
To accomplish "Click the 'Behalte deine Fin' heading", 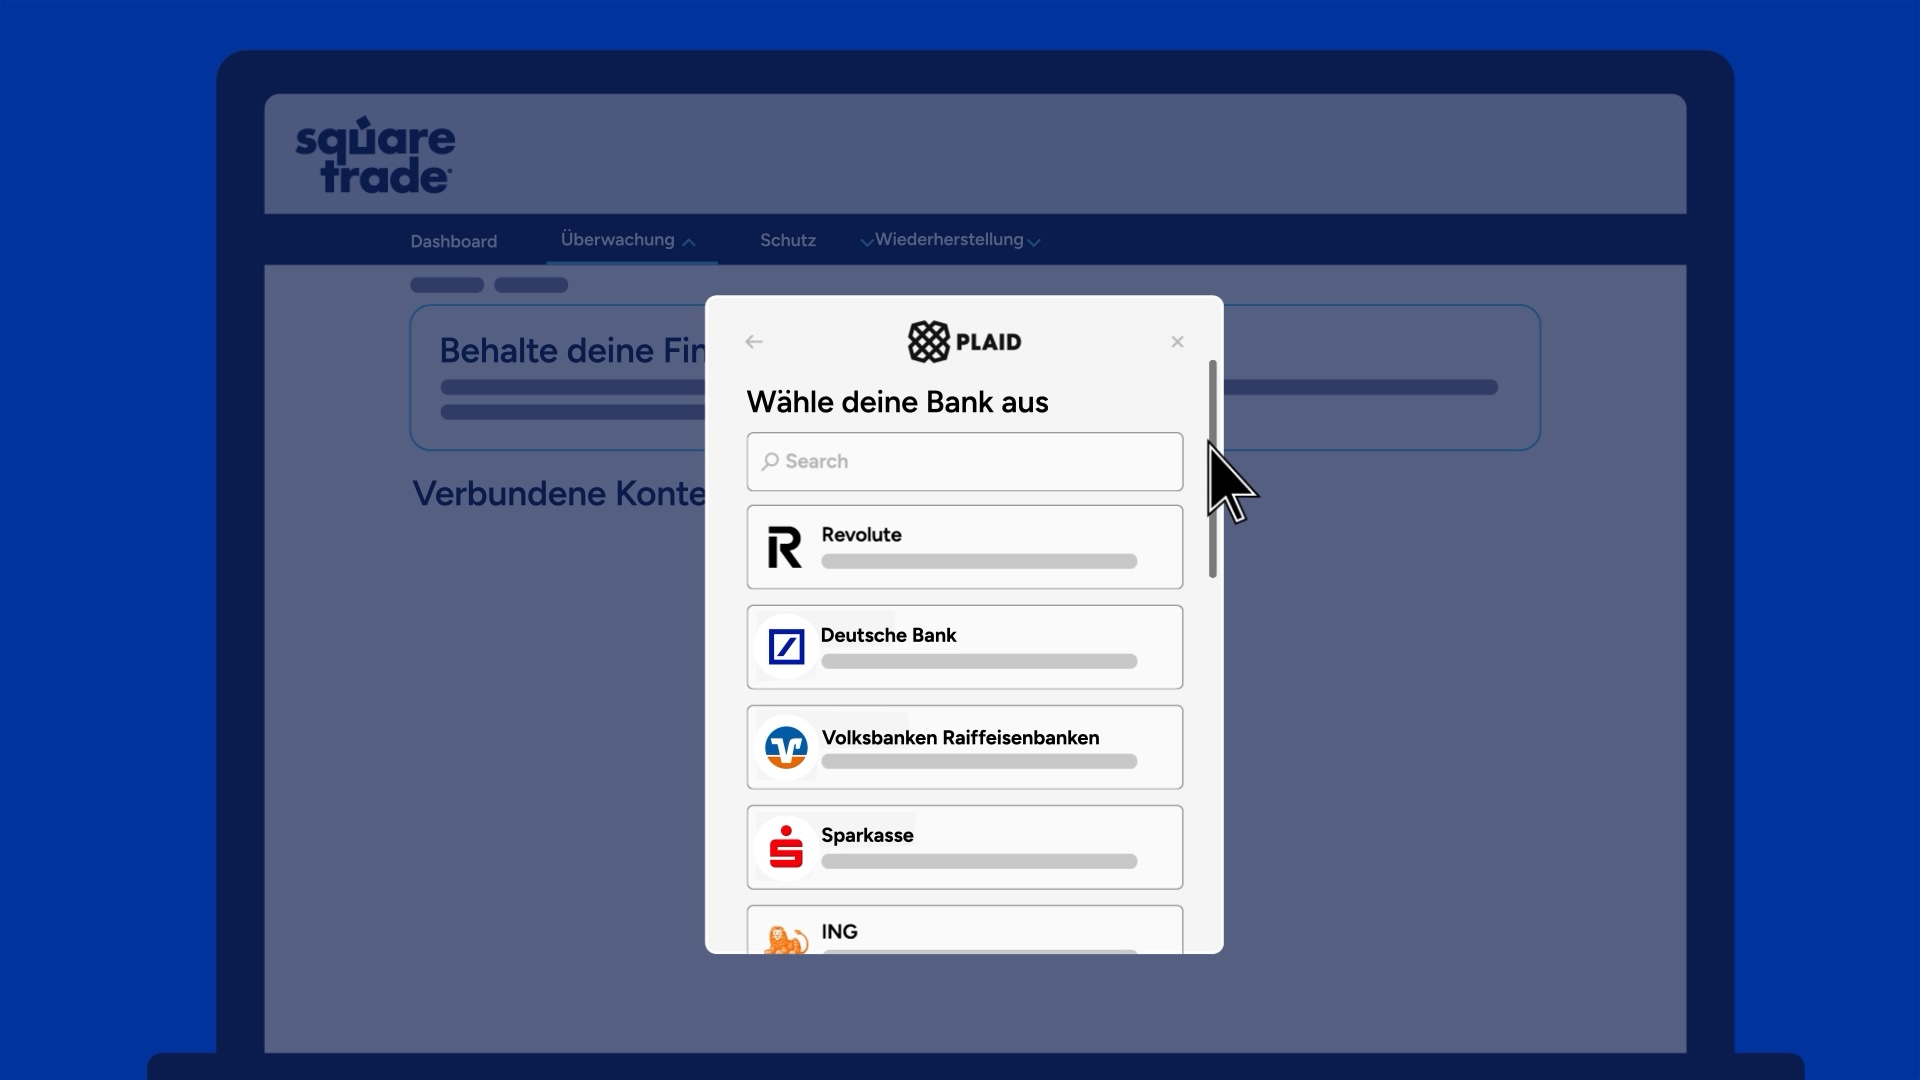I will click(x=572, y=351).
